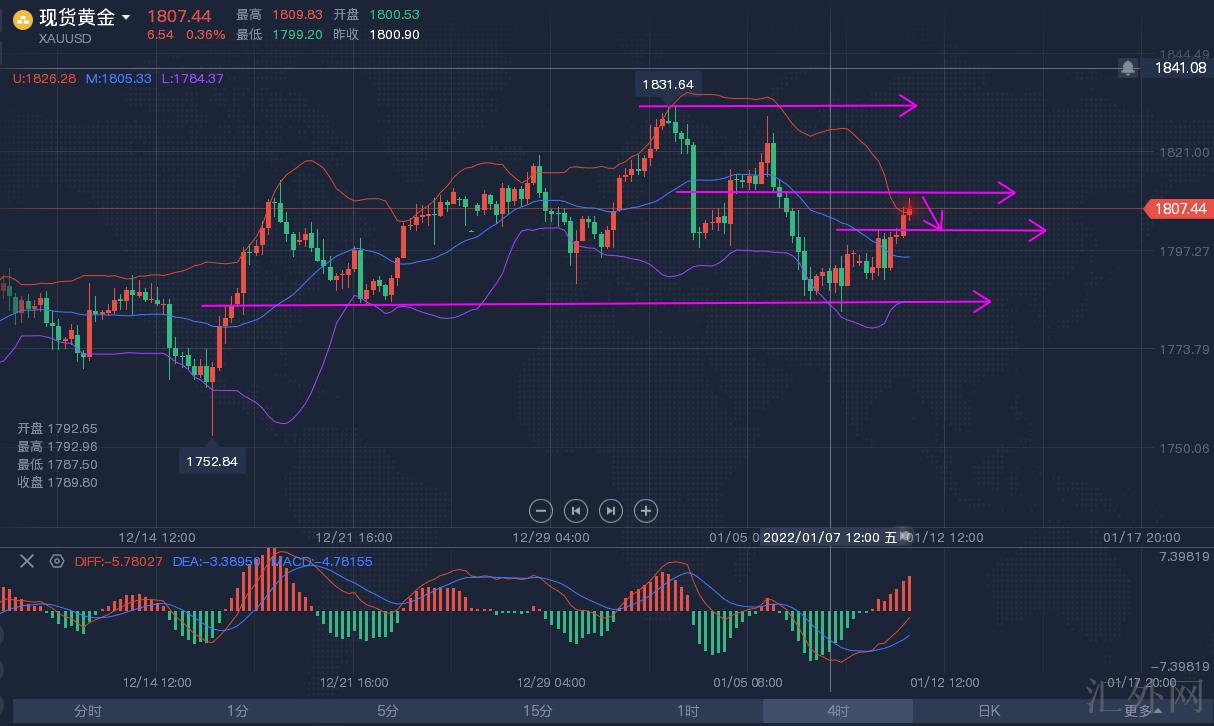Switch to the 分时 timeframe tab
Screen dimensions: 1214x726
[x=88, y=711]
